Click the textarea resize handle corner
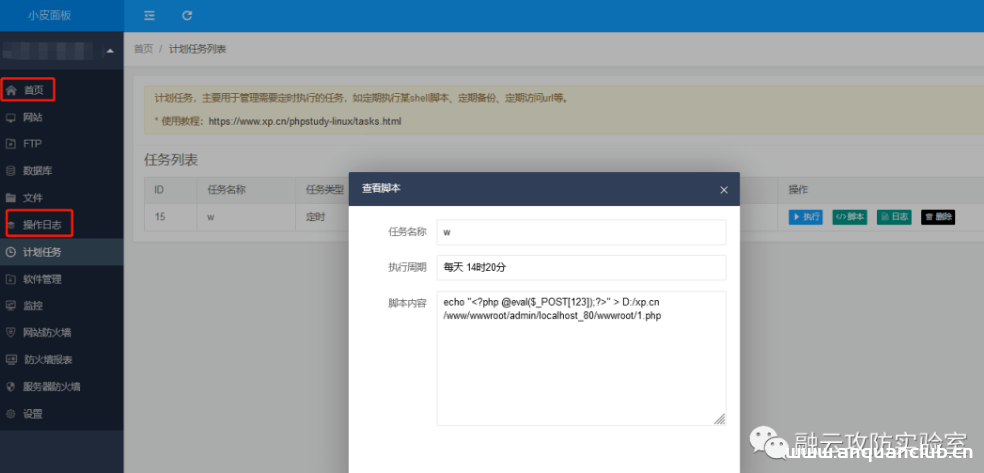This screenshot has width=984, height=473. [720, 419]
